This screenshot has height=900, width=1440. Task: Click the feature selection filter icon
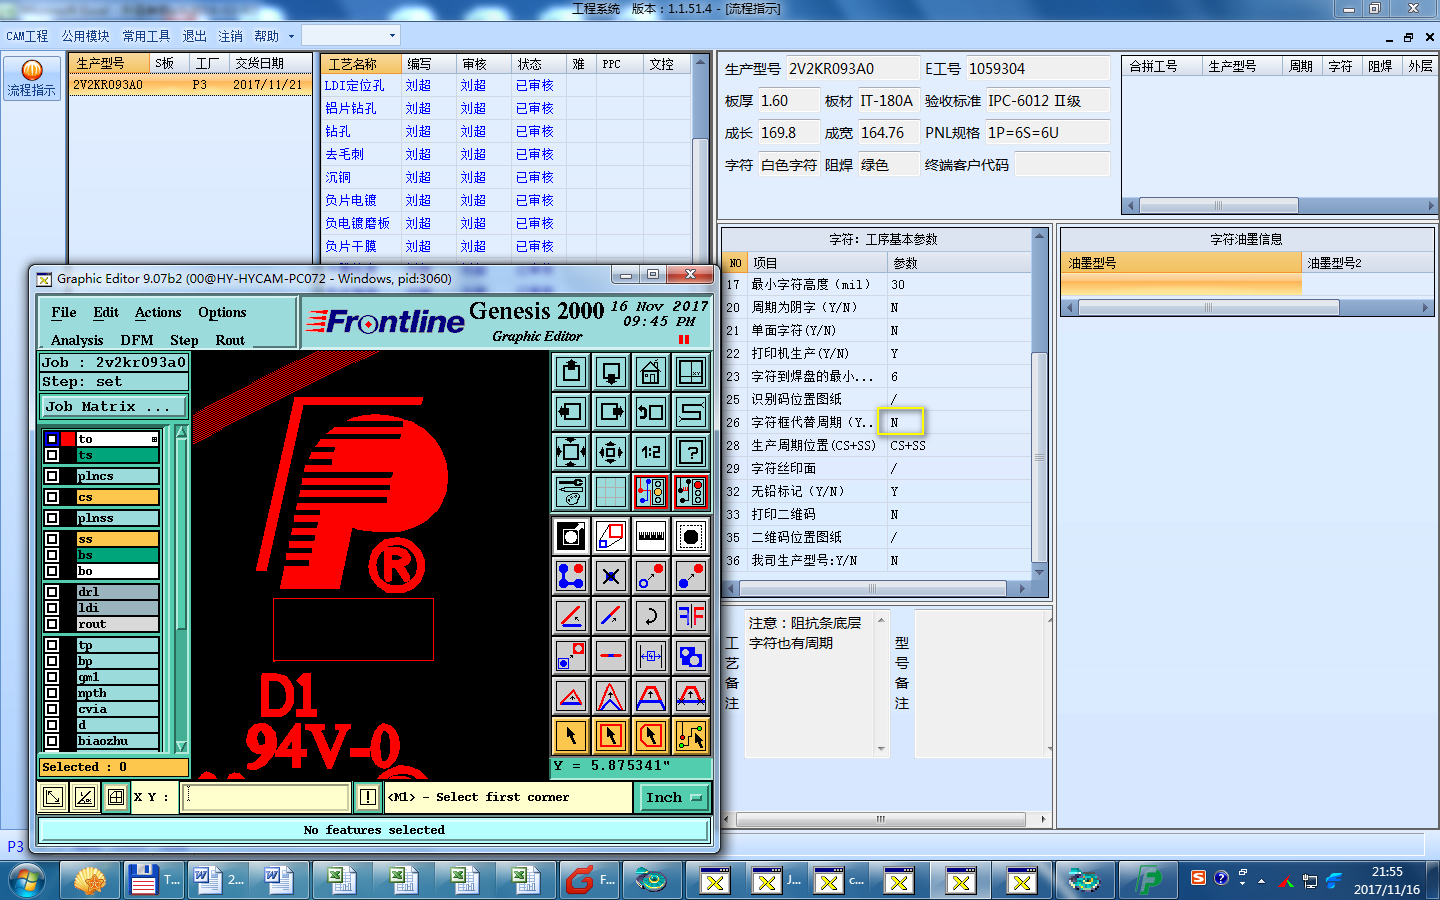point(691,536)
